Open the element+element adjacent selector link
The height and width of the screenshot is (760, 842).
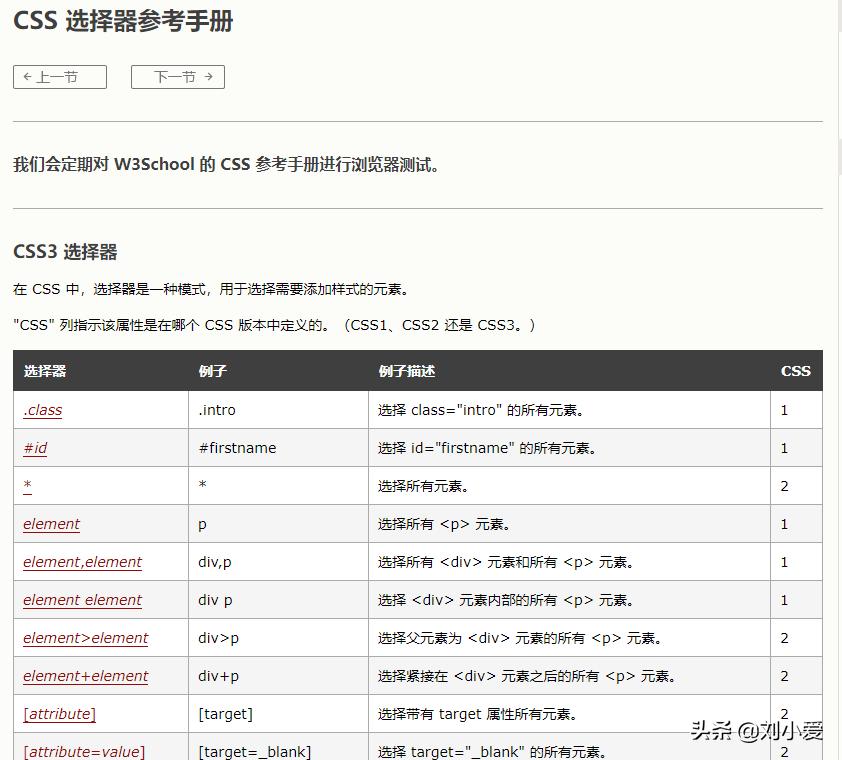coord(85,675)
